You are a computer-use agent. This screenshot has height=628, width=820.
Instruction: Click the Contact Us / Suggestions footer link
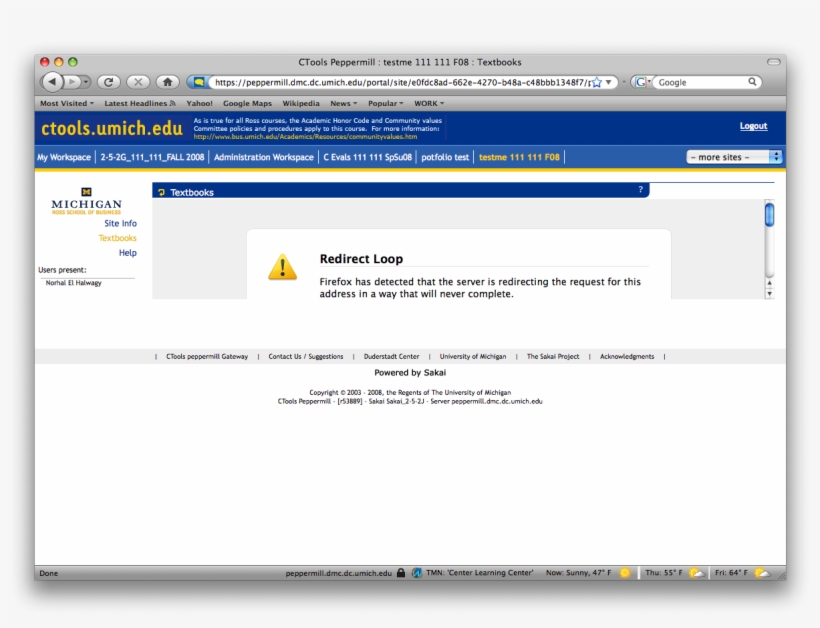(x=305, y=356)
